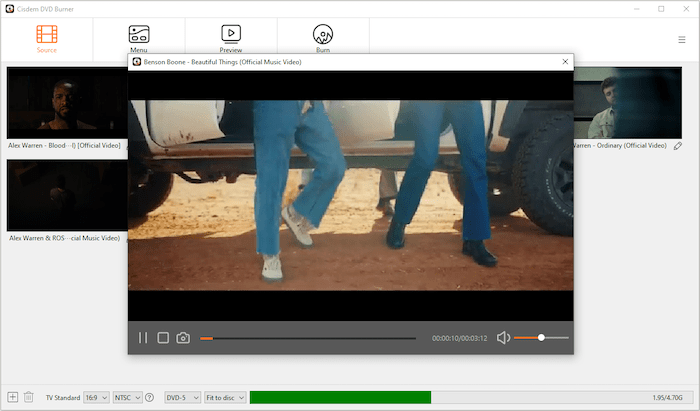Add a video with the plus icon
700x411 pixels.
13,397
